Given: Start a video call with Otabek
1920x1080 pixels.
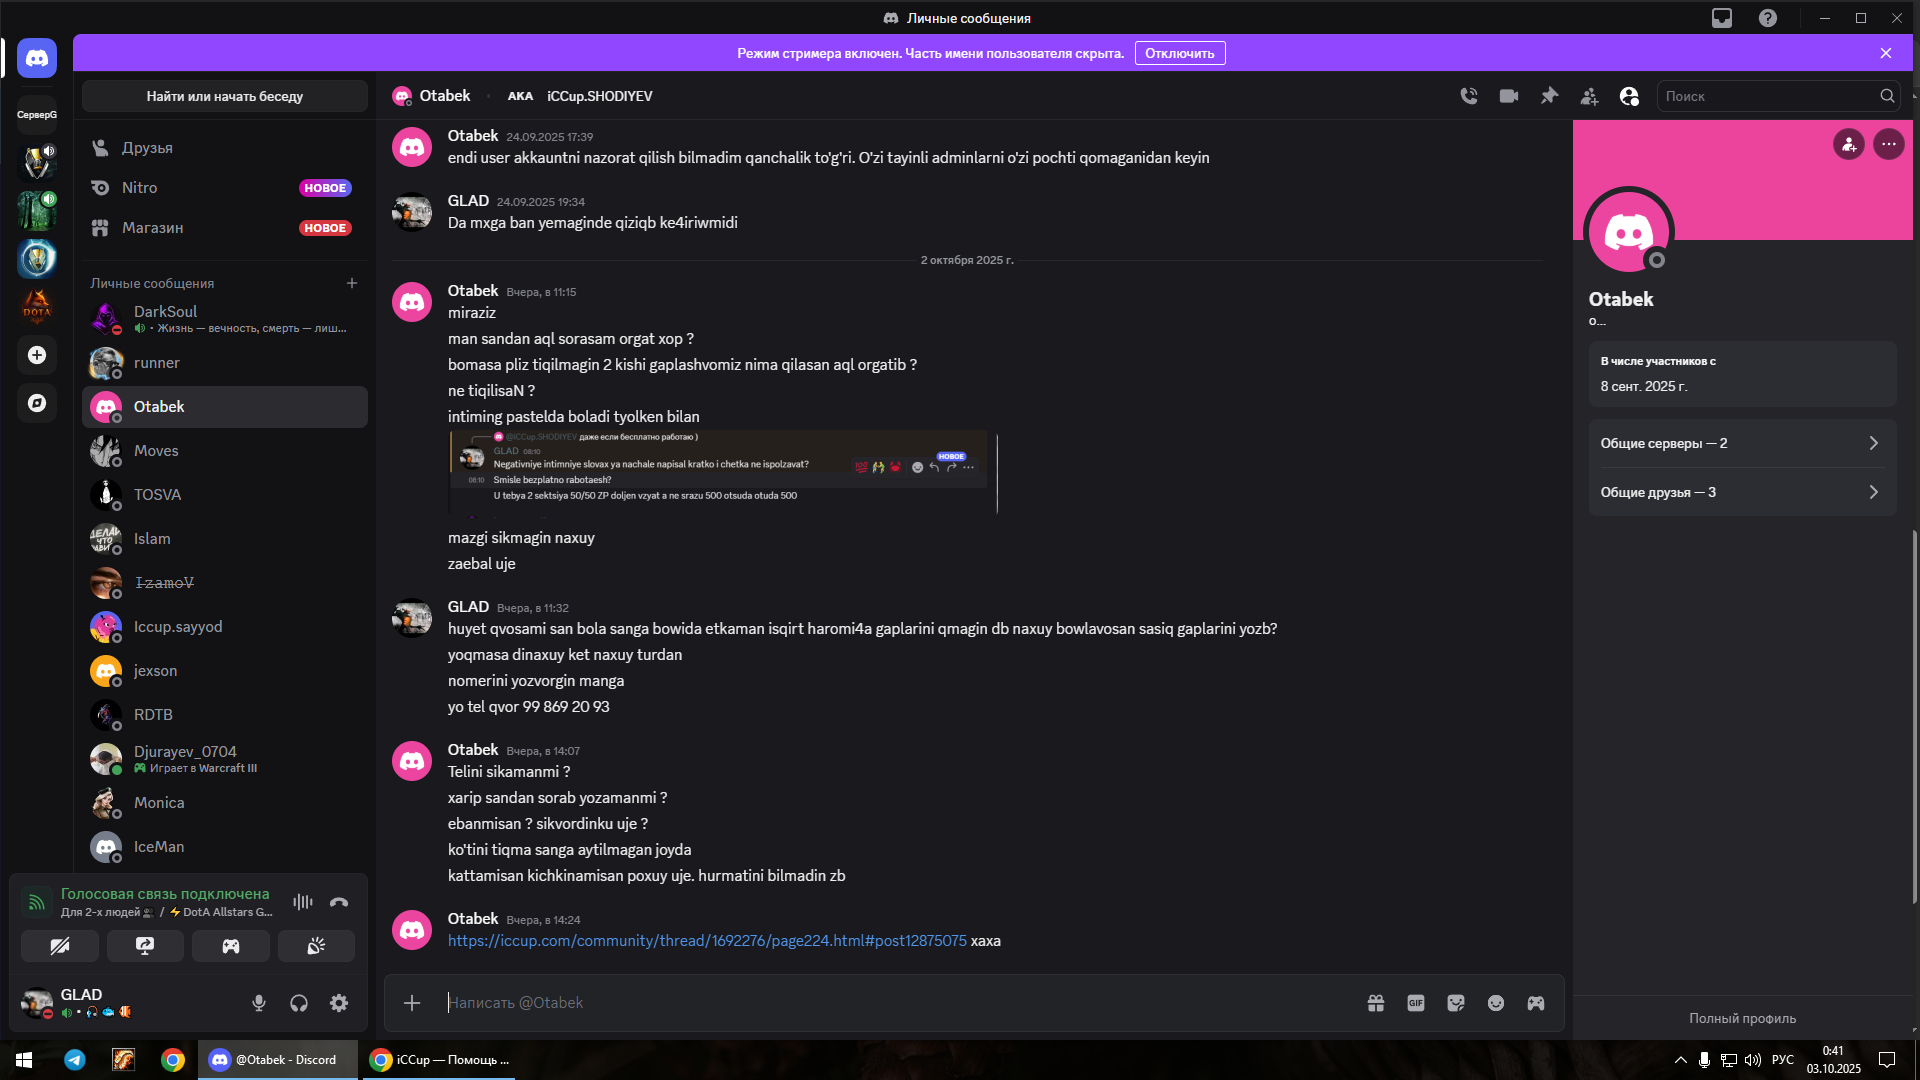Looking at the screenshot, I should pyautogui.click(x=1508, y=96).
